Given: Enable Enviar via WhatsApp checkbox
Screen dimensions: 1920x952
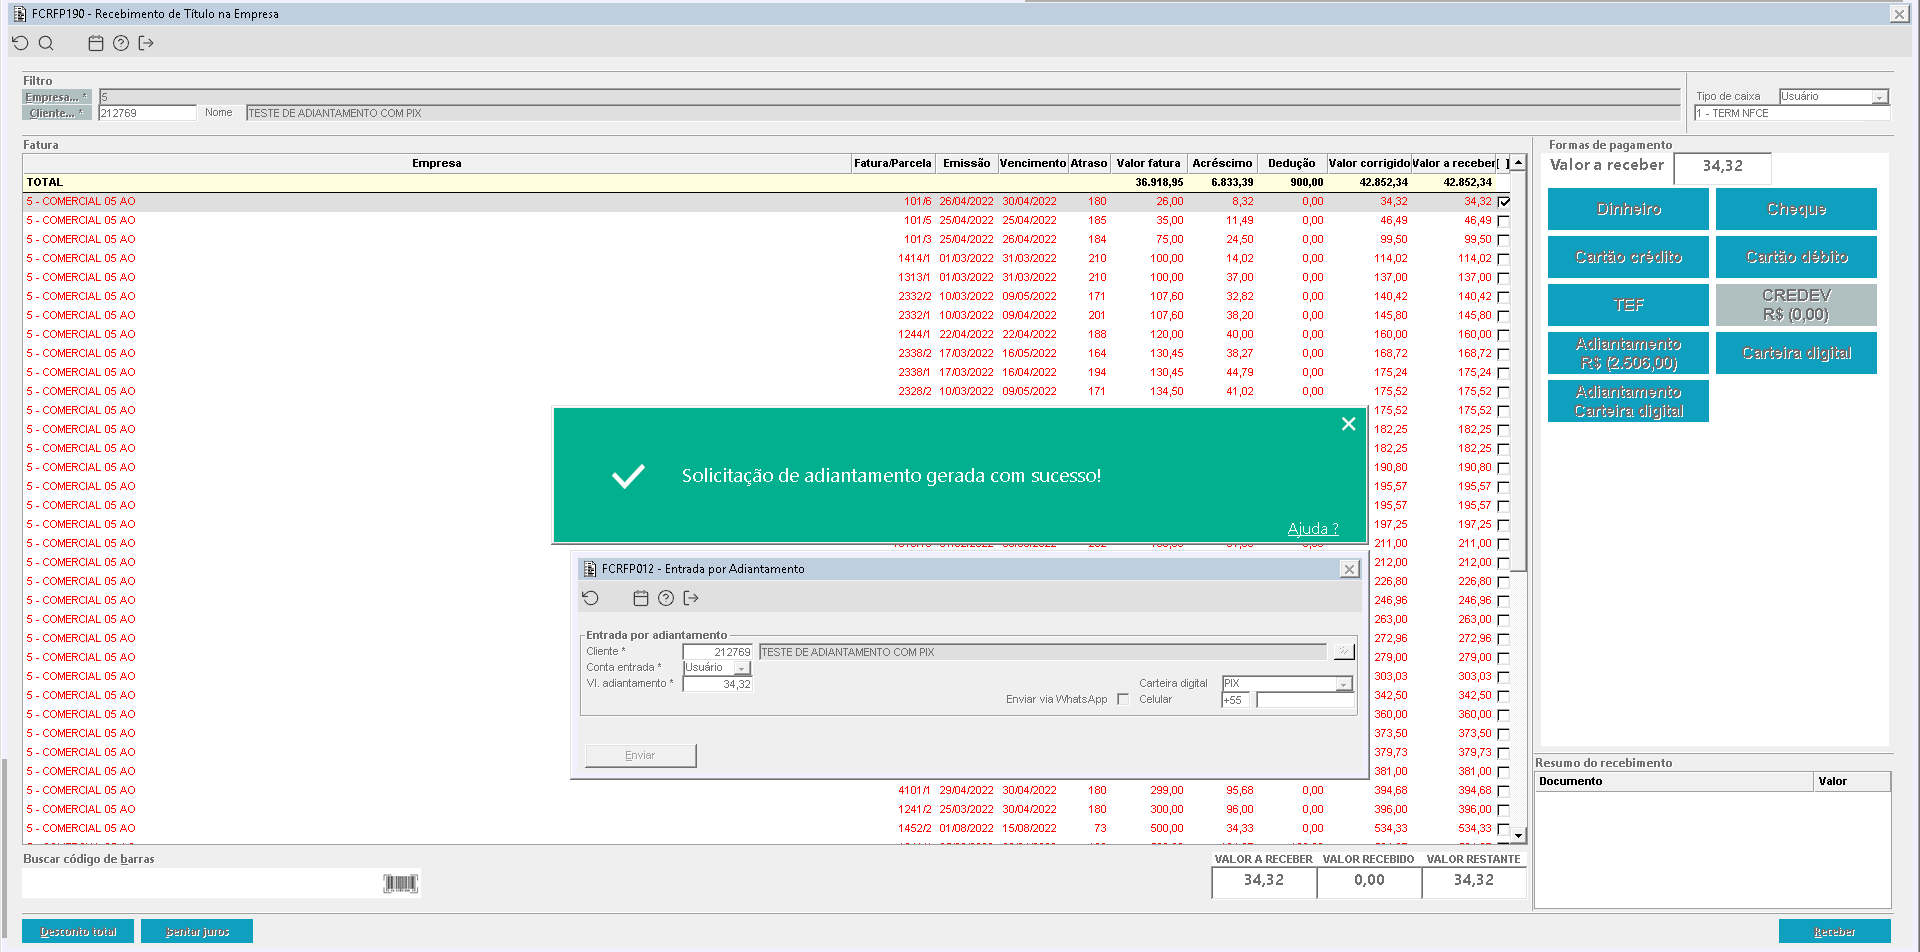Looking at the screenshot, I should click(1123, 700).
